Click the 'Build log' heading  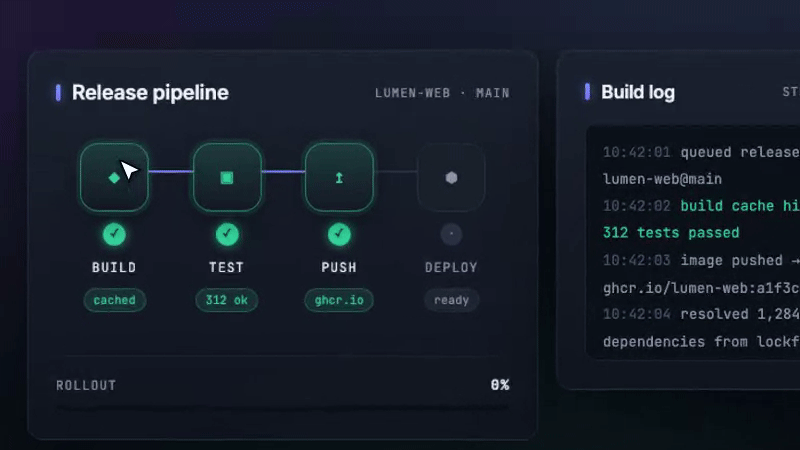click(638, 92)
